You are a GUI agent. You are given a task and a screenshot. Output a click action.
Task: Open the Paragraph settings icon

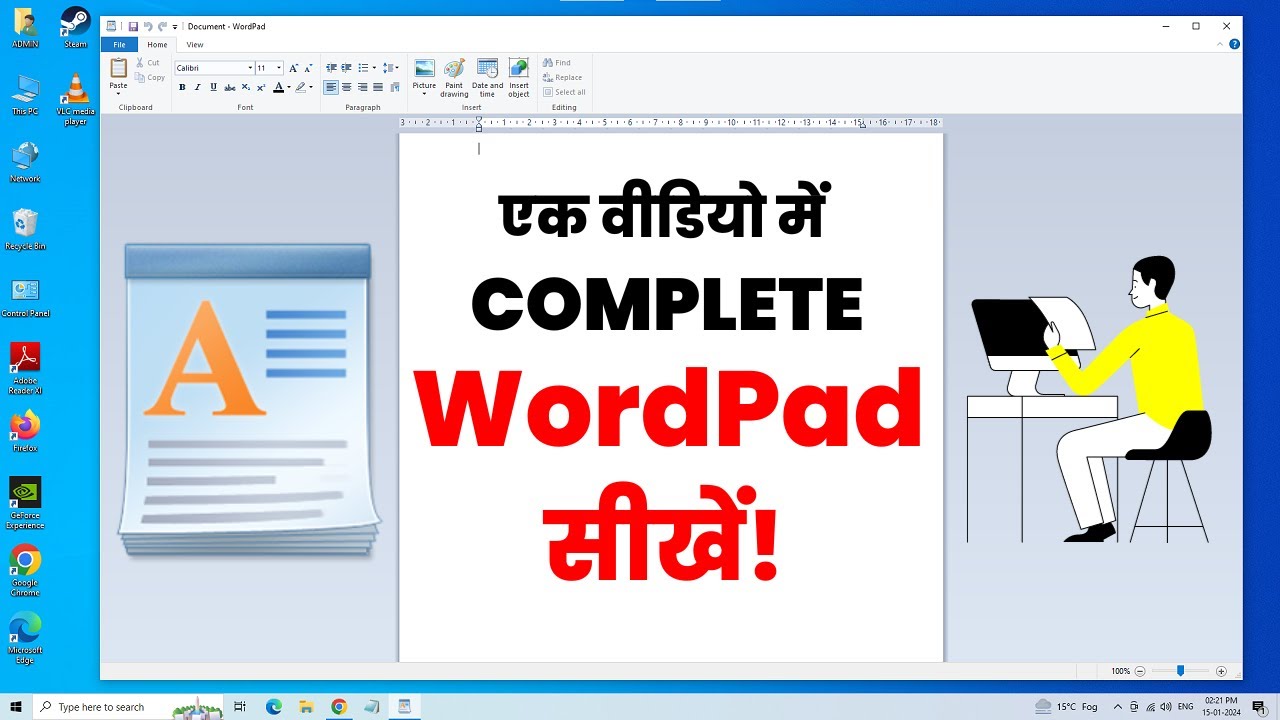tap(395, 87)
